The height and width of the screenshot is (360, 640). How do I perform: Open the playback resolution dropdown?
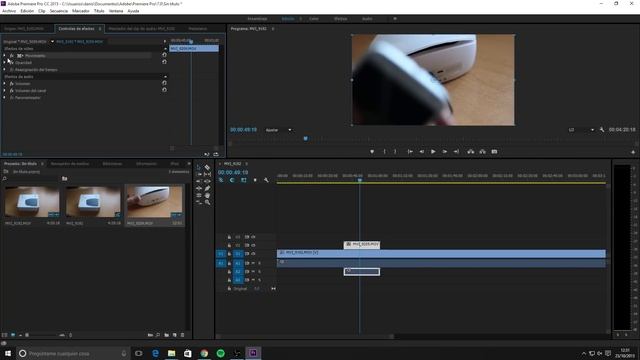[x=582, y=130]
